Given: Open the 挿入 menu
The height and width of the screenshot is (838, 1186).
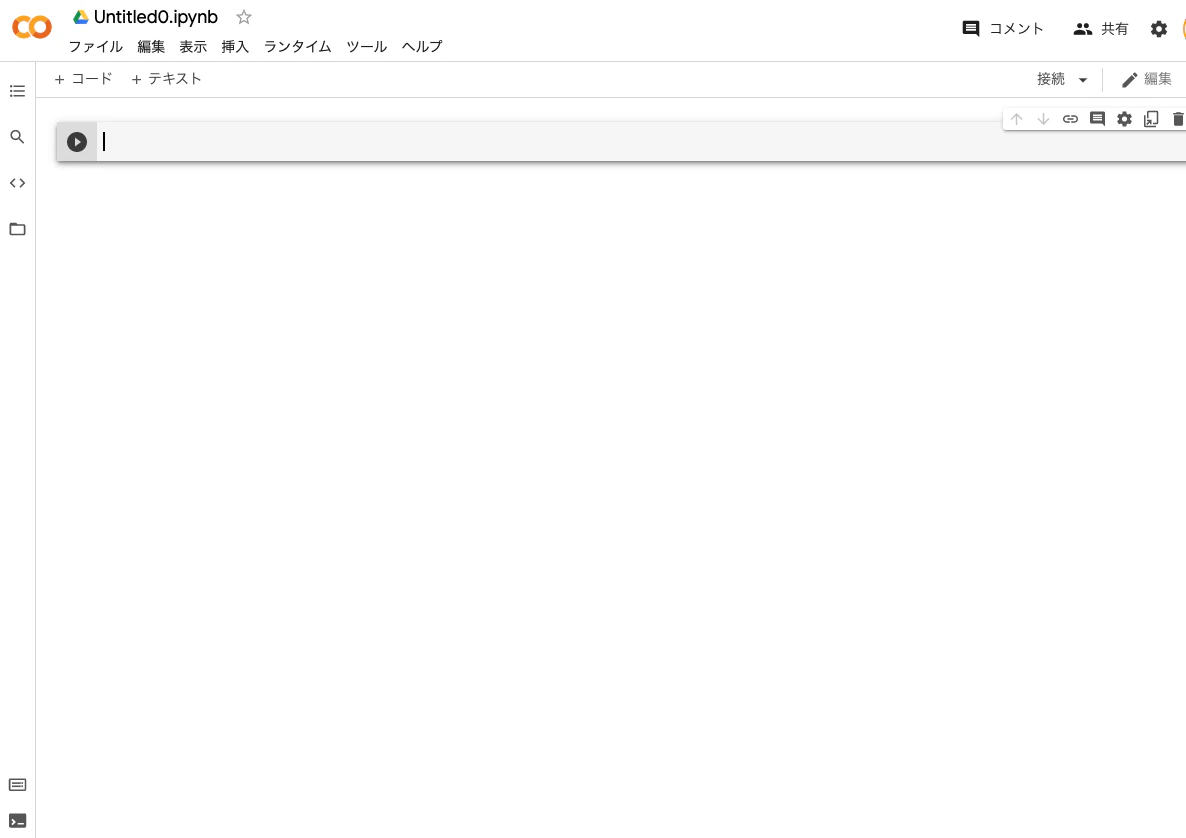Looking at the screenshot, I should pos(235,46).
